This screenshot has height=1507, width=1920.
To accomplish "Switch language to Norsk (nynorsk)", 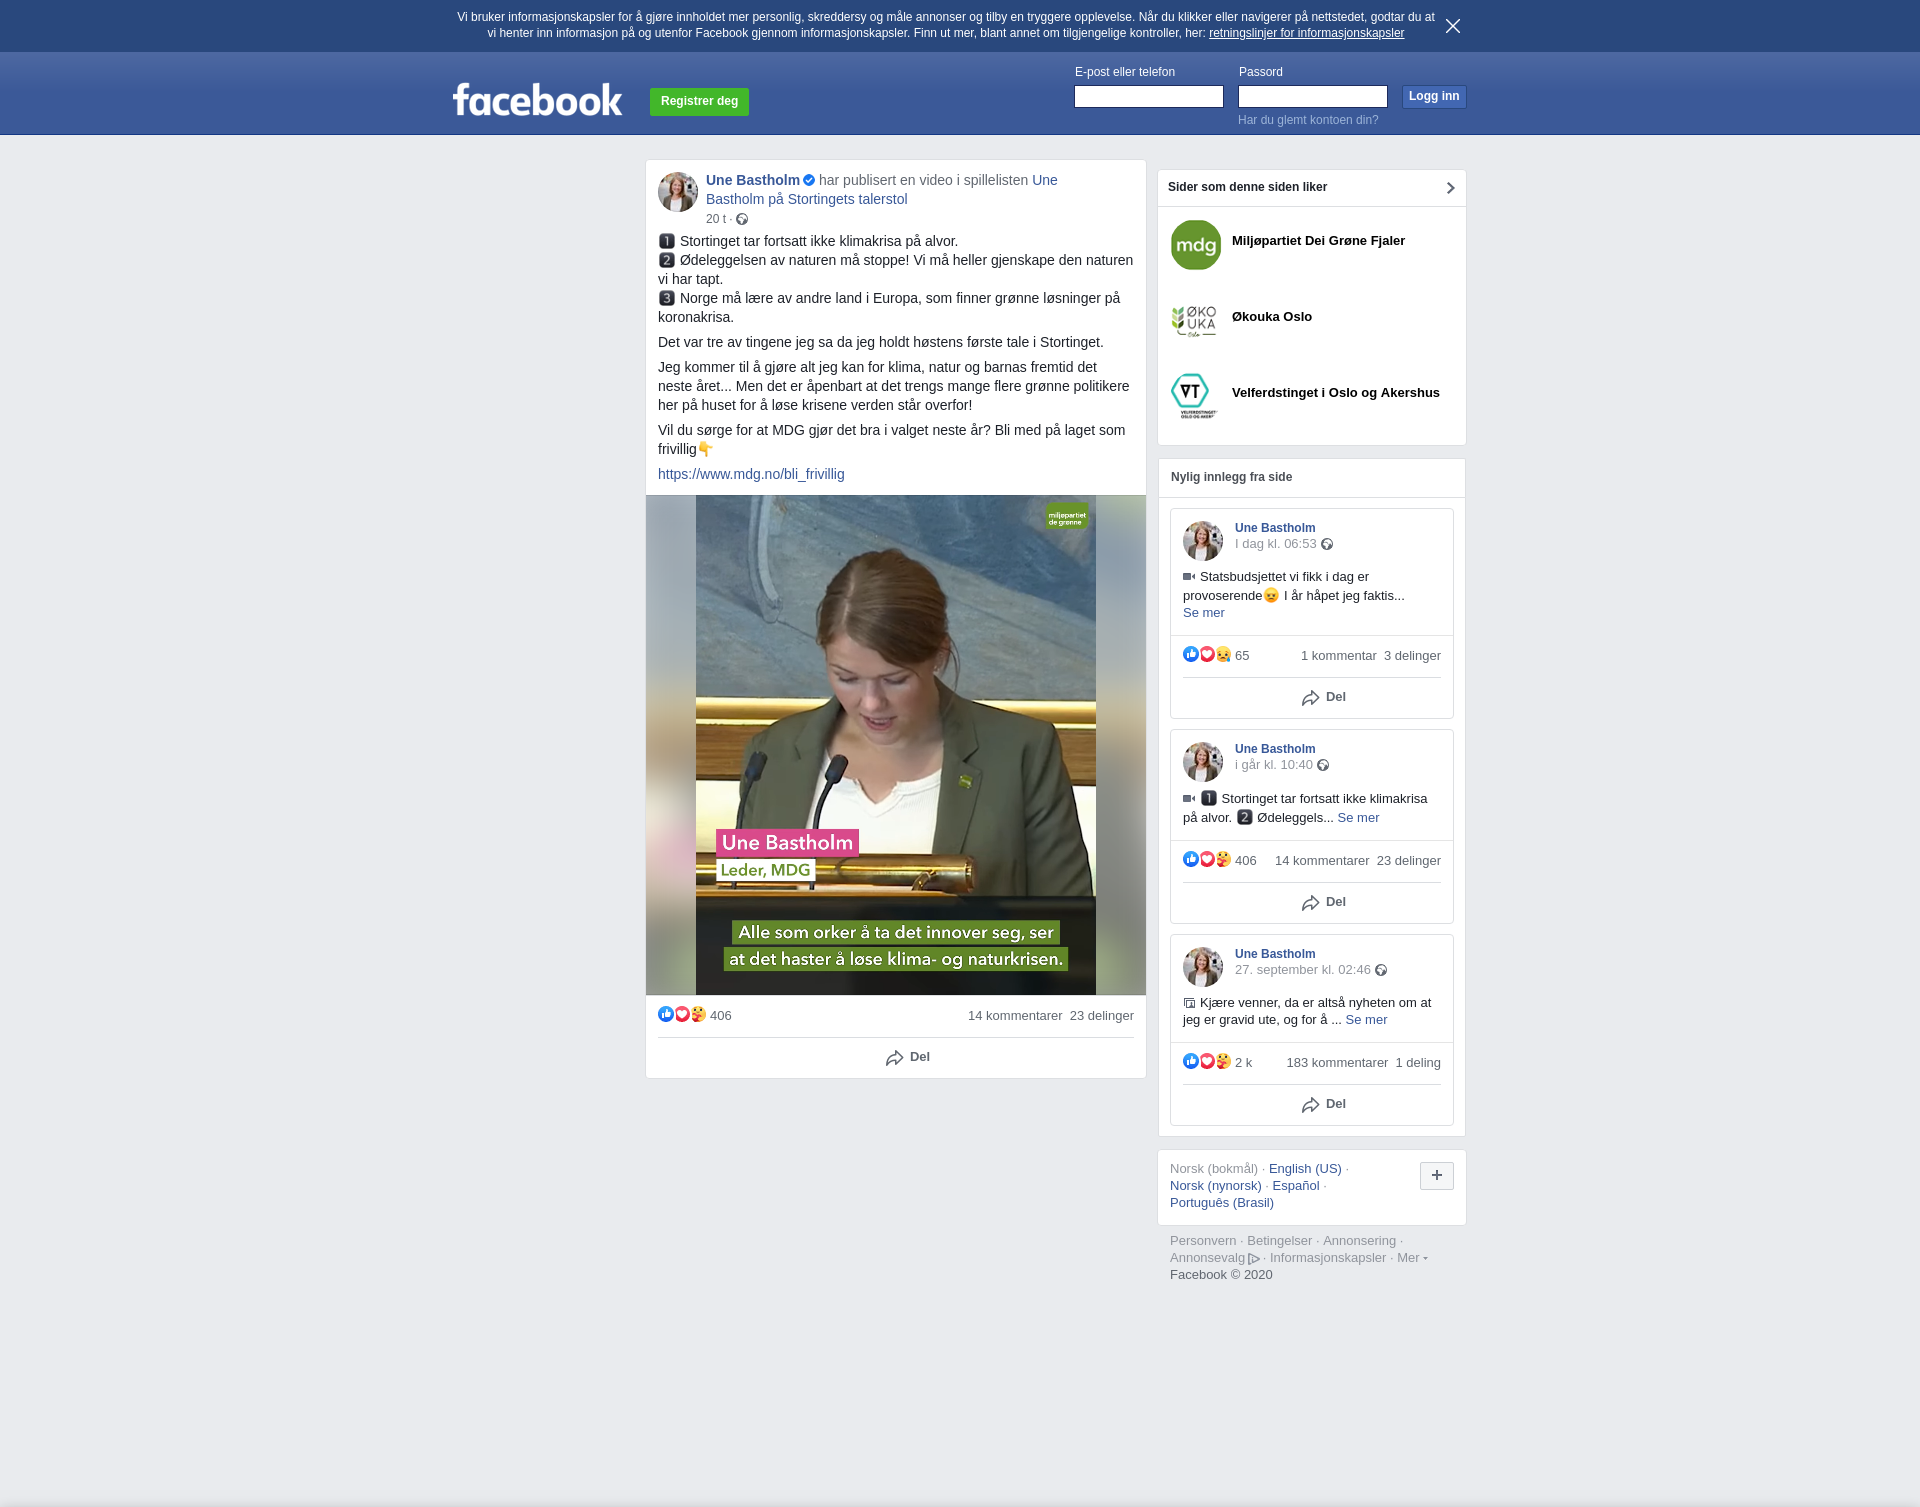I will click(x=1216, y=1186).
